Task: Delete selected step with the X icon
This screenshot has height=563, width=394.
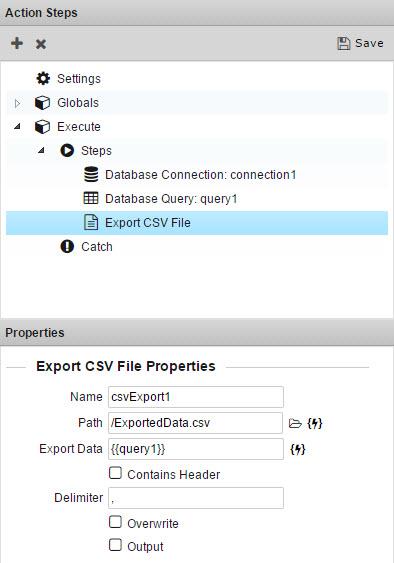Action: (41, 44)
